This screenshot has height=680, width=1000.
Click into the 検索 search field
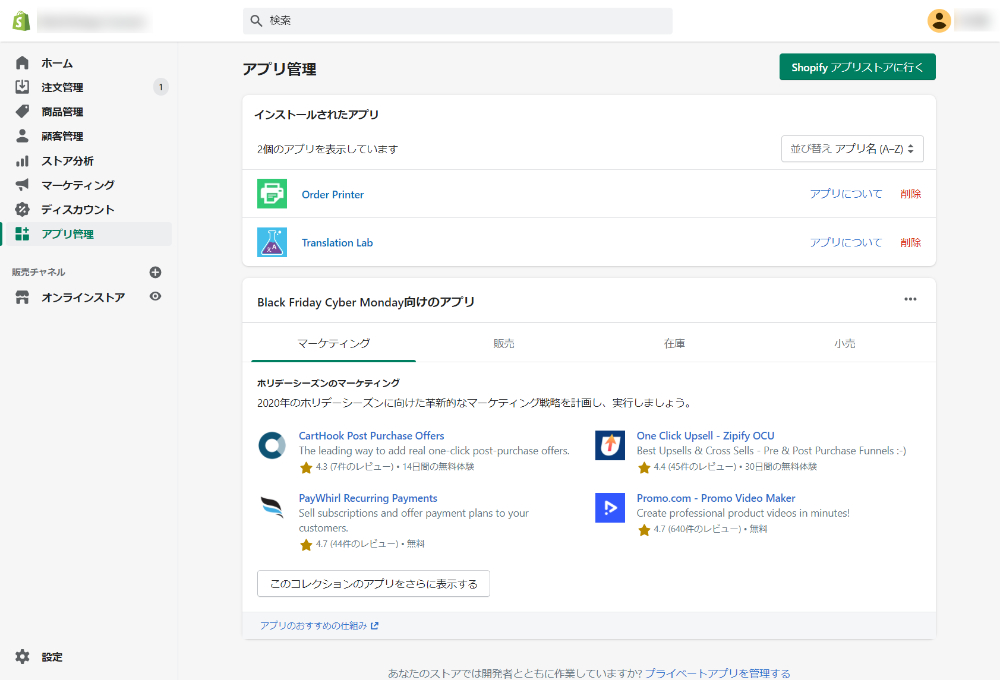[457, 20]
